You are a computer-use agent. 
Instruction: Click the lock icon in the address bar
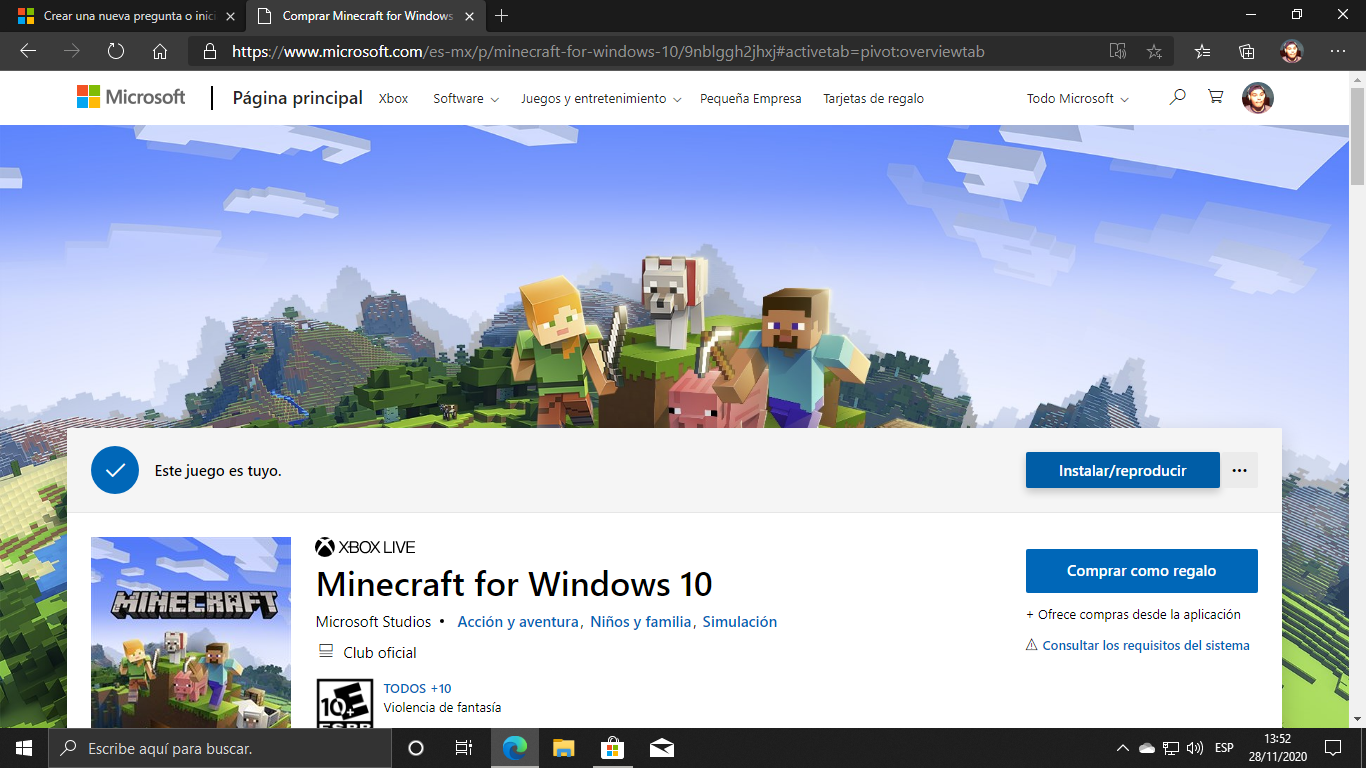209,51
